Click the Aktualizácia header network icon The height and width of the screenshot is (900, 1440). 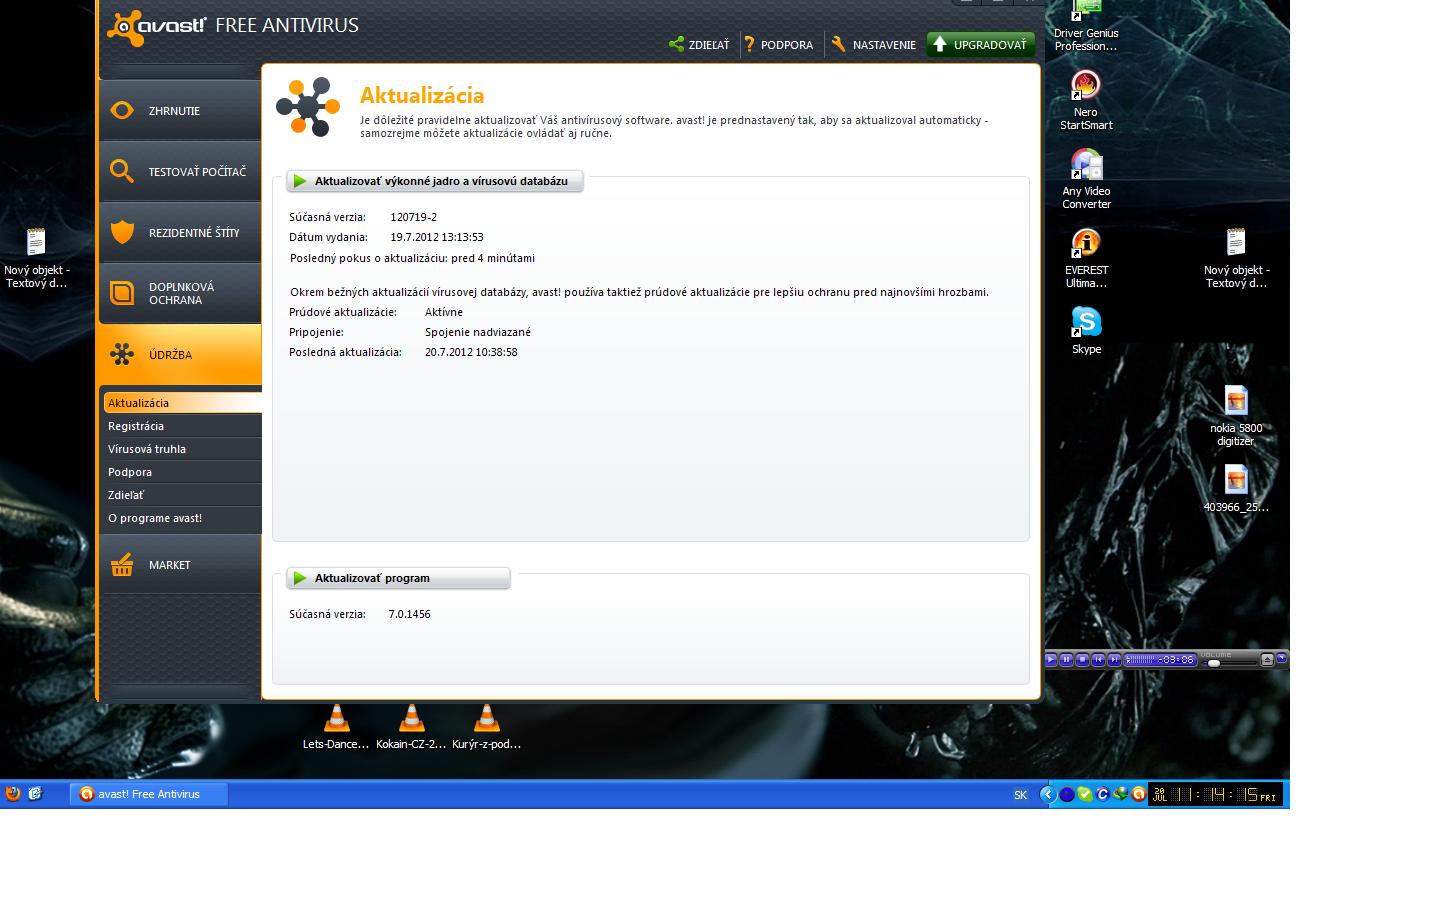pyautogui.click(x=308, y=106)
